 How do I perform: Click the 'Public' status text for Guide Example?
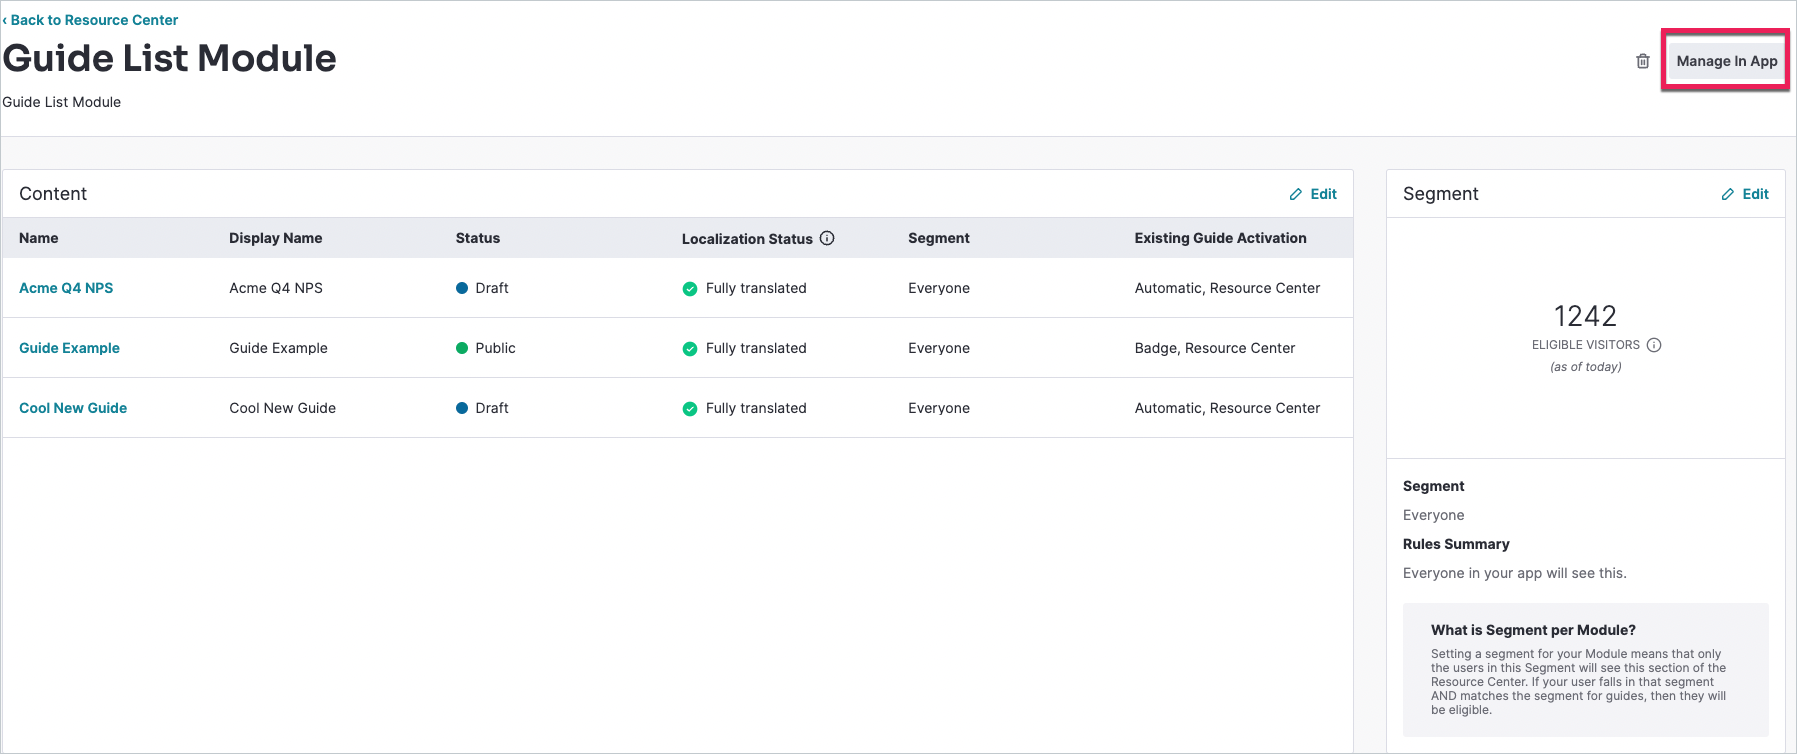(x=495, y=348)
